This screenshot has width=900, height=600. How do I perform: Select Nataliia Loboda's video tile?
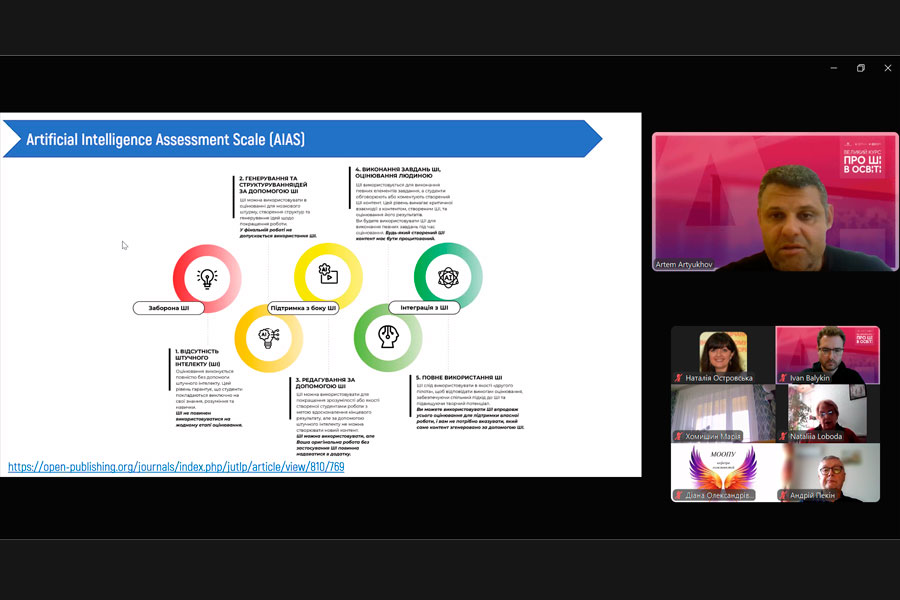[x=828, y=413]
